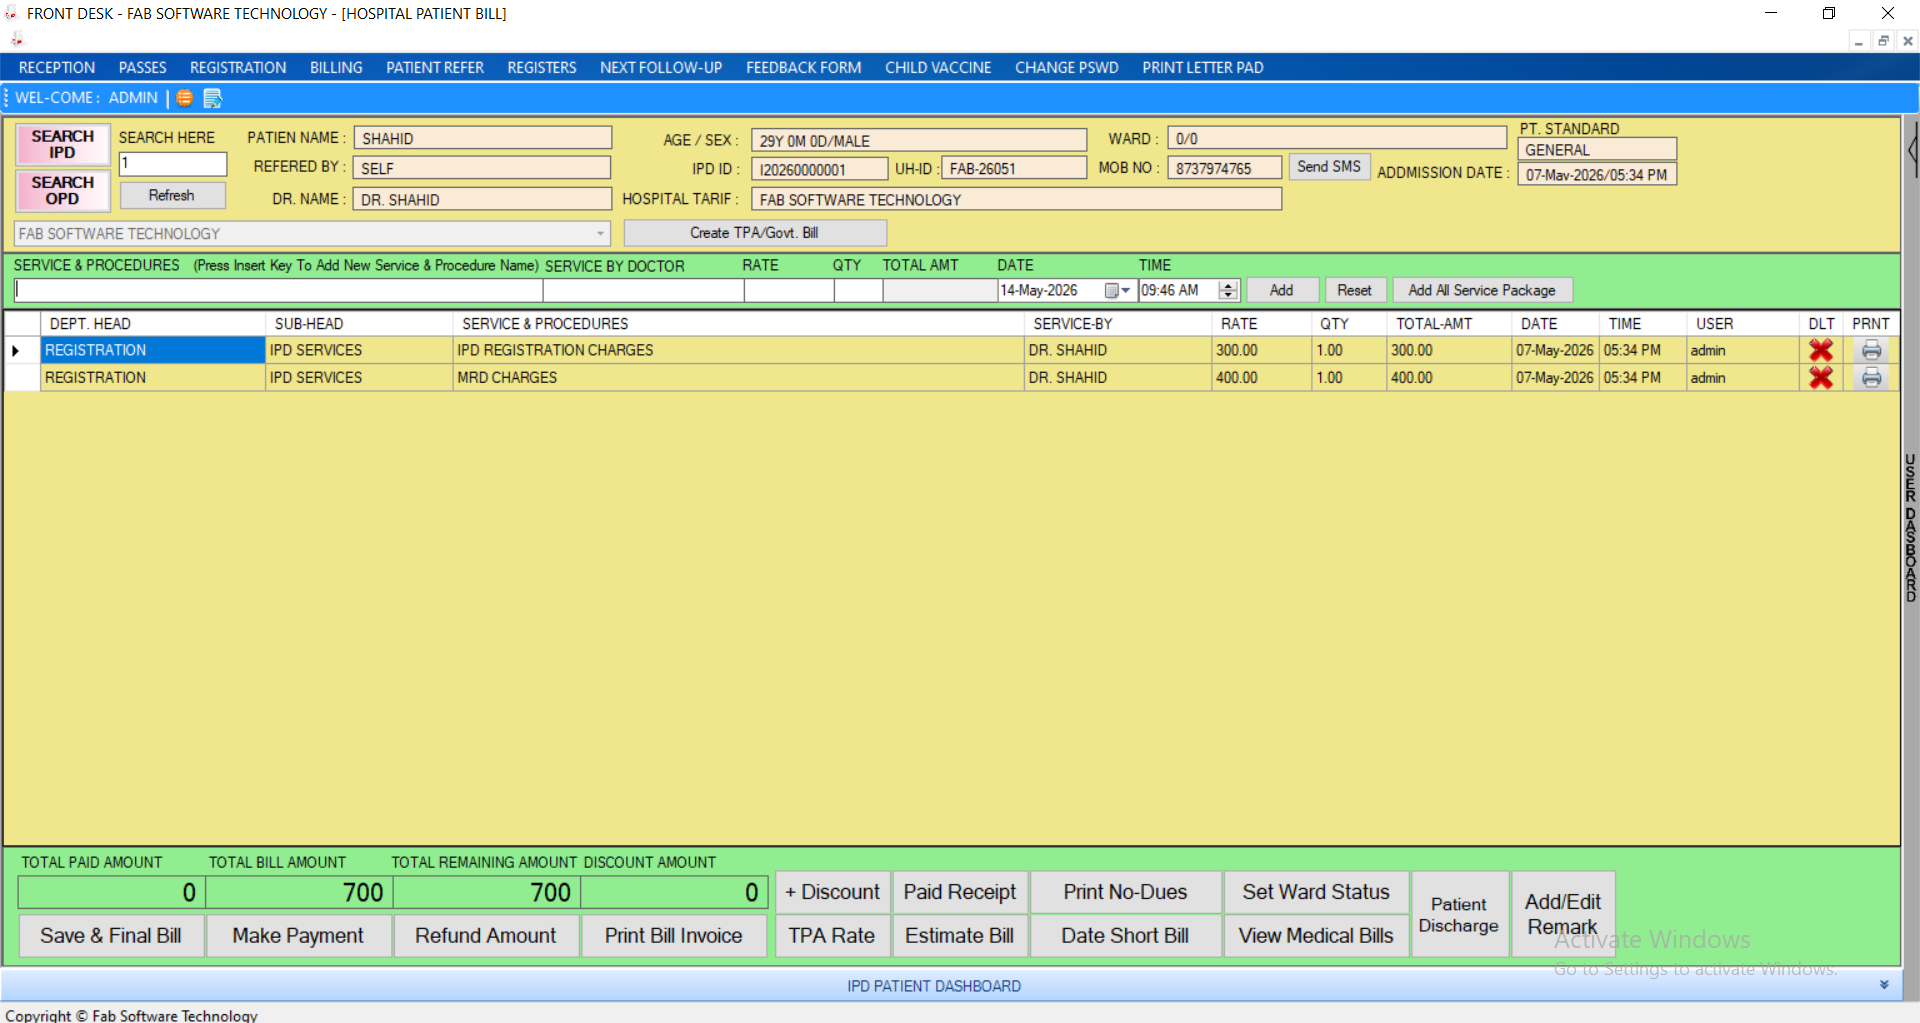Select IPD REGISTRATION CHARGES cell

click(x=738, y=350)
